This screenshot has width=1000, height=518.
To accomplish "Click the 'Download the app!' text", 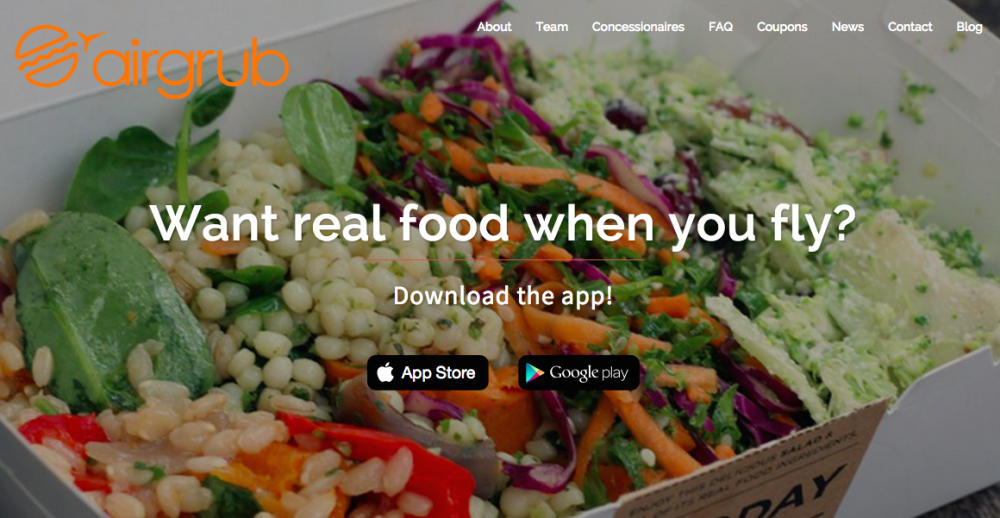I will pyautogui.click(x=503, y=295).
